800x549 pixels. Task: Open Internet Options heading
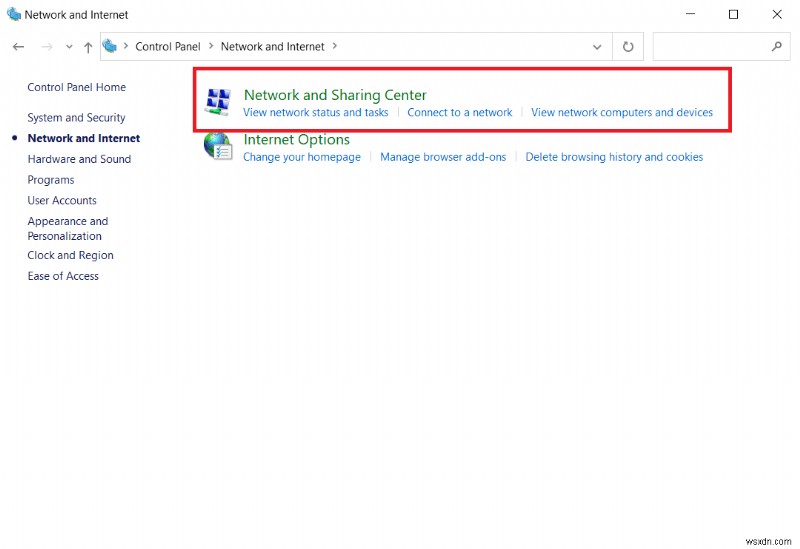pyautogui.click(x=296, y=139)
